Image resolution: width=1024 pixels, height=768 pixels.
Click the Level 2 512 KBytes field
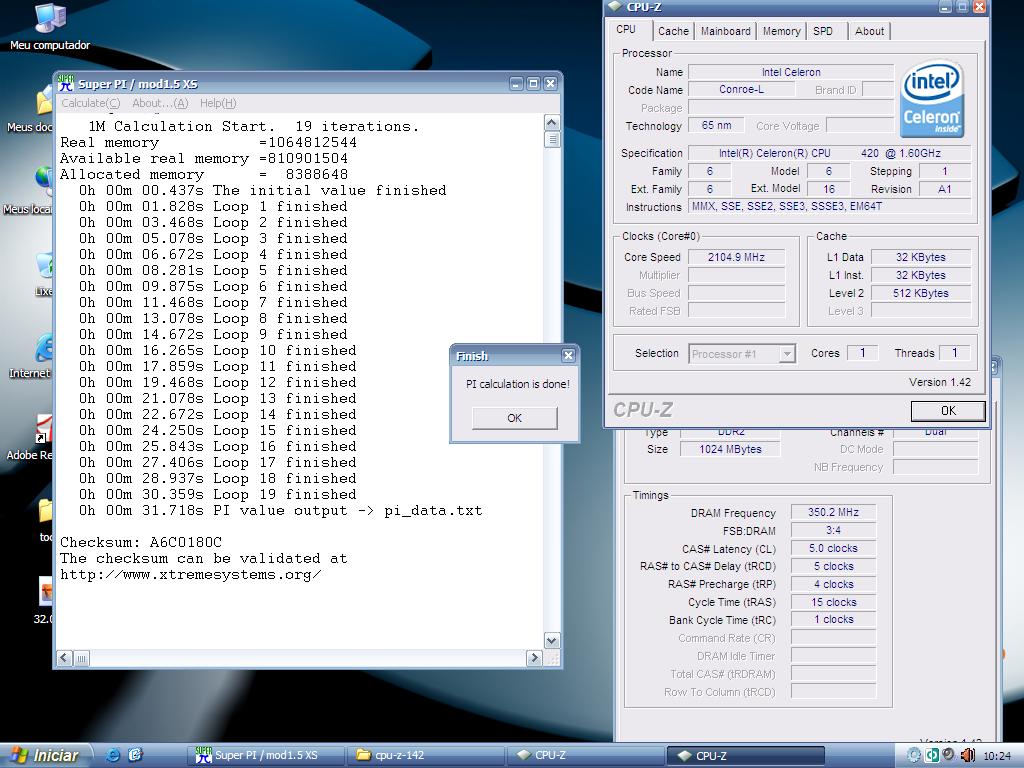[921, 293]
